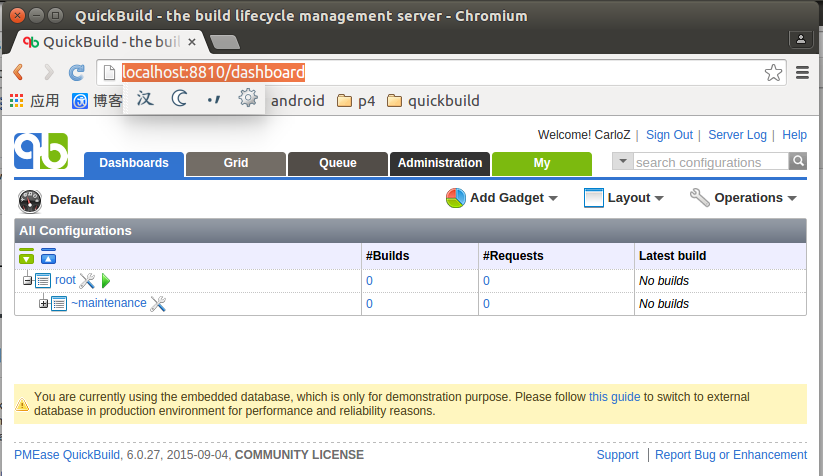This screenshot has width=823, height=476.
Task: Reload the page
Action: [x=77, y=72]
